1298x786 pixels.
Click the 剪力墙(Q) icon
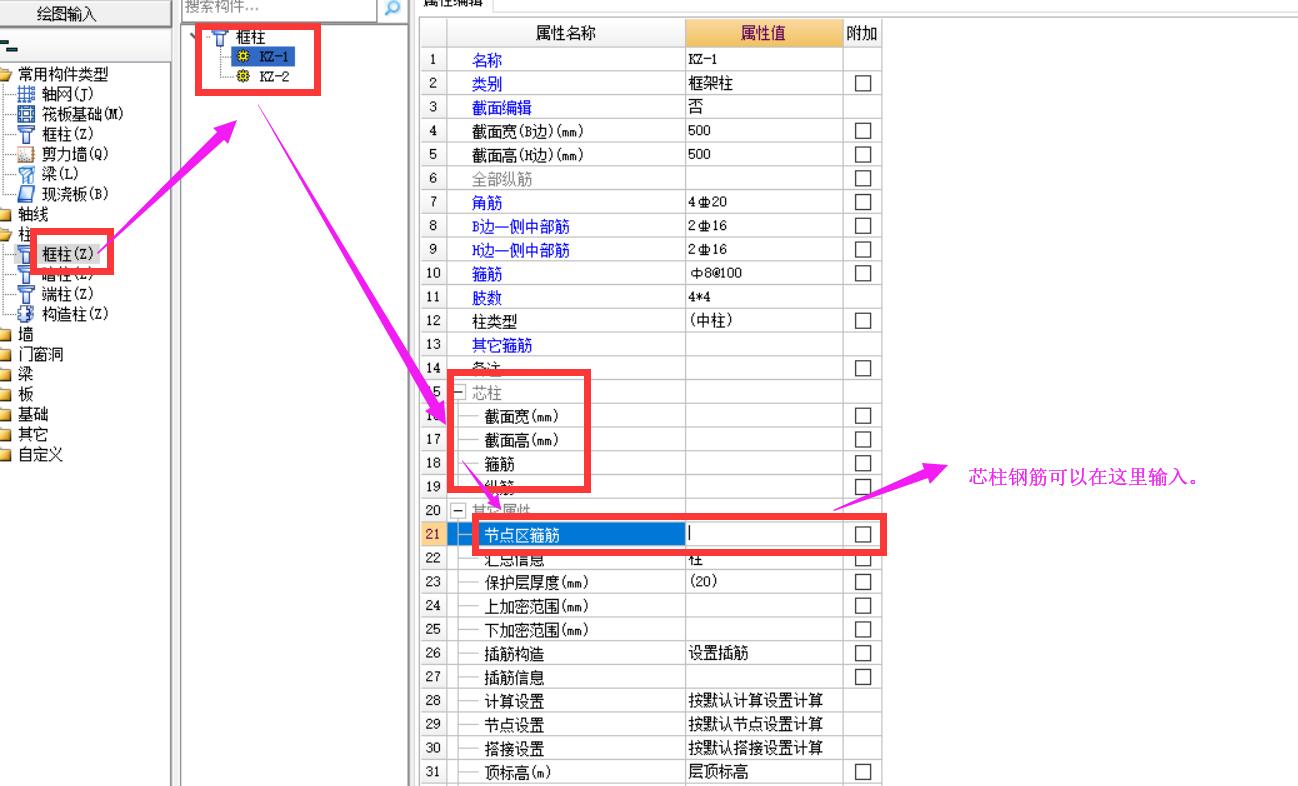coord(26,154)
